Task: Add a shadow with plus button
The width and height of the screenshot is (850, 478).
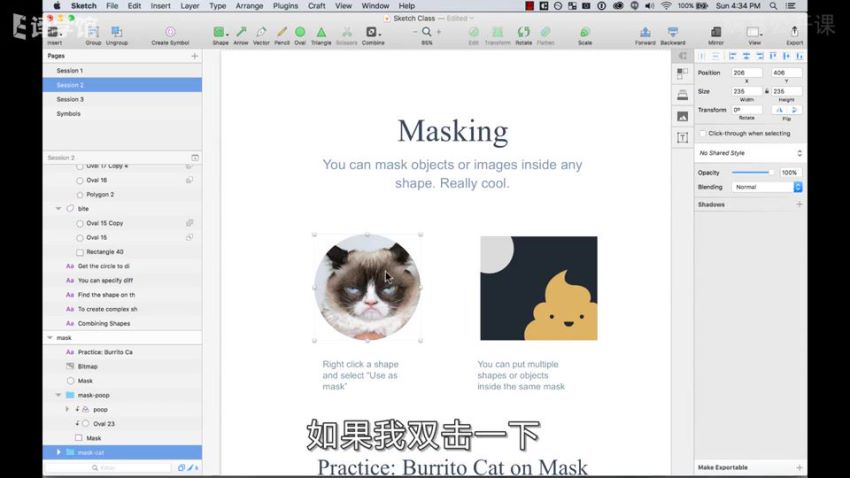Action: (x=799, y=204)
